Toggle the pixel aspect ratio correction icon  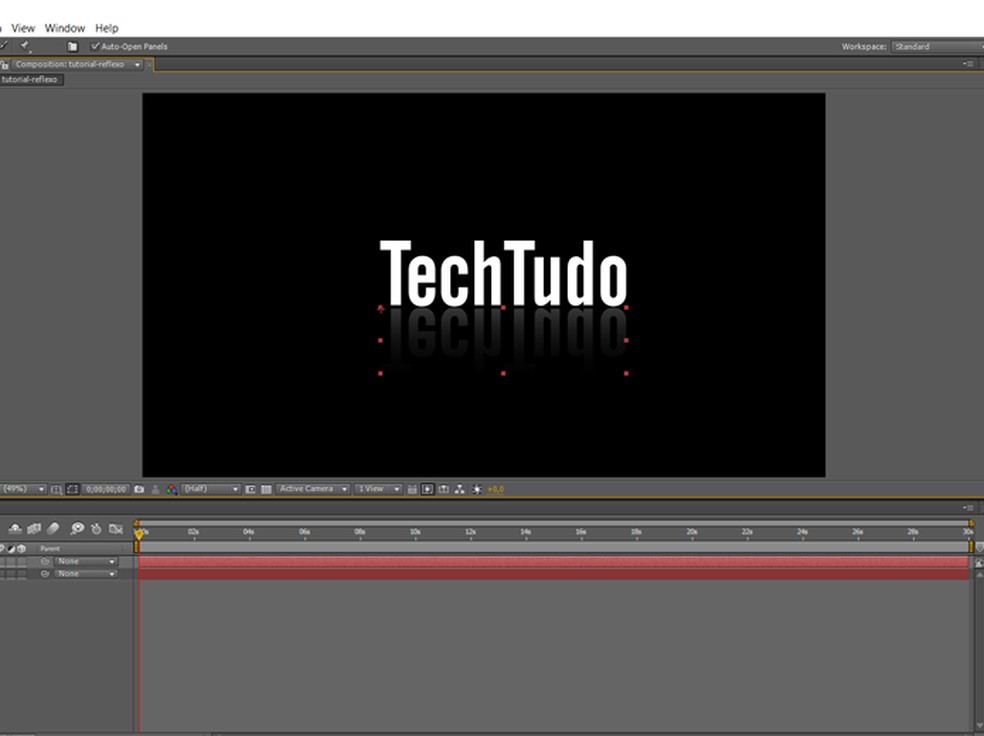pos(412,489)
